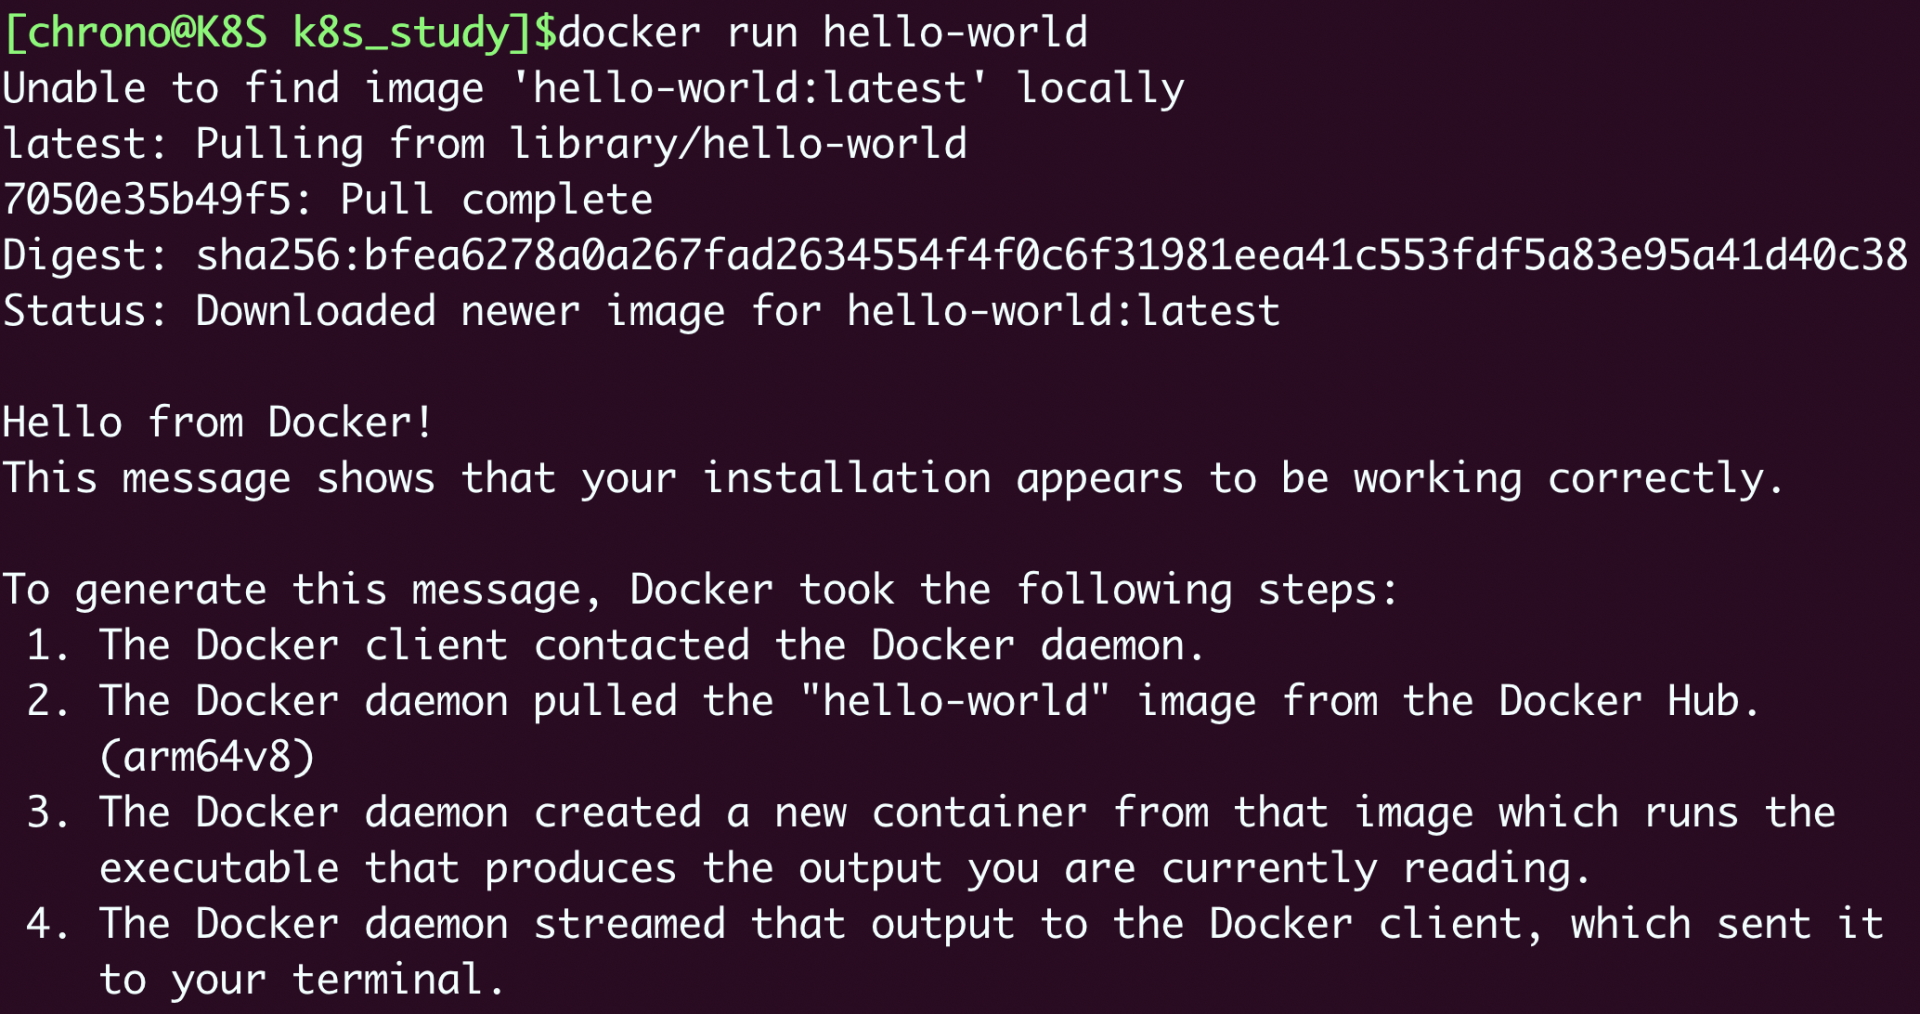Click the '(arm64v8)' architecture text
This screenshot has height=1014, width=1920.
207,757
